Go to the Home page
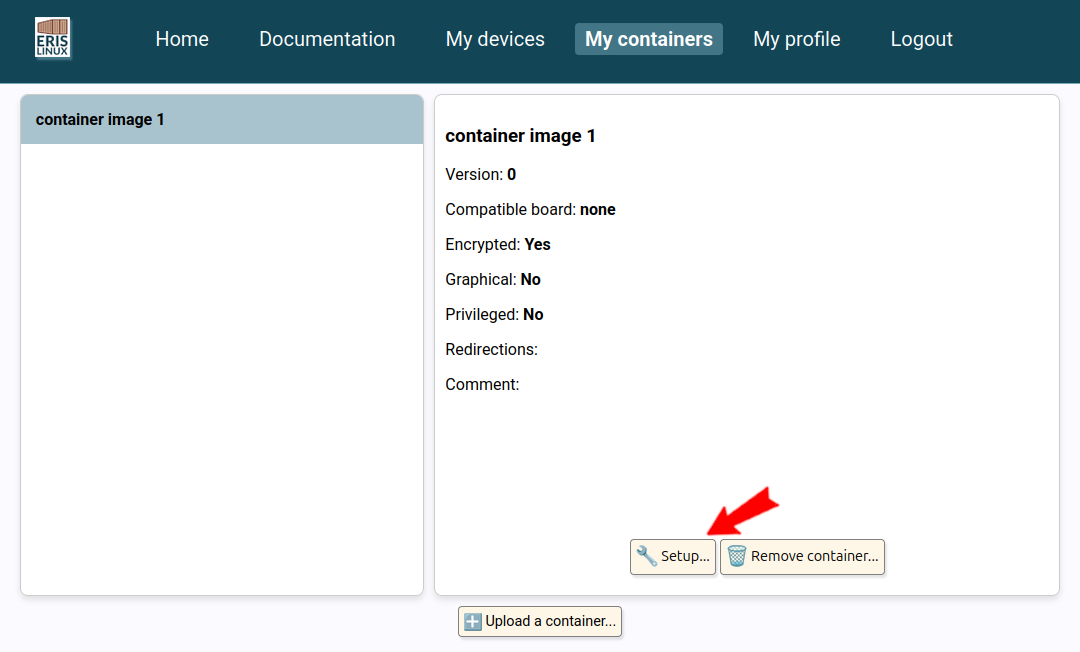The width and height of the screenshot is (1080, 652). click(x=182, y=39)
